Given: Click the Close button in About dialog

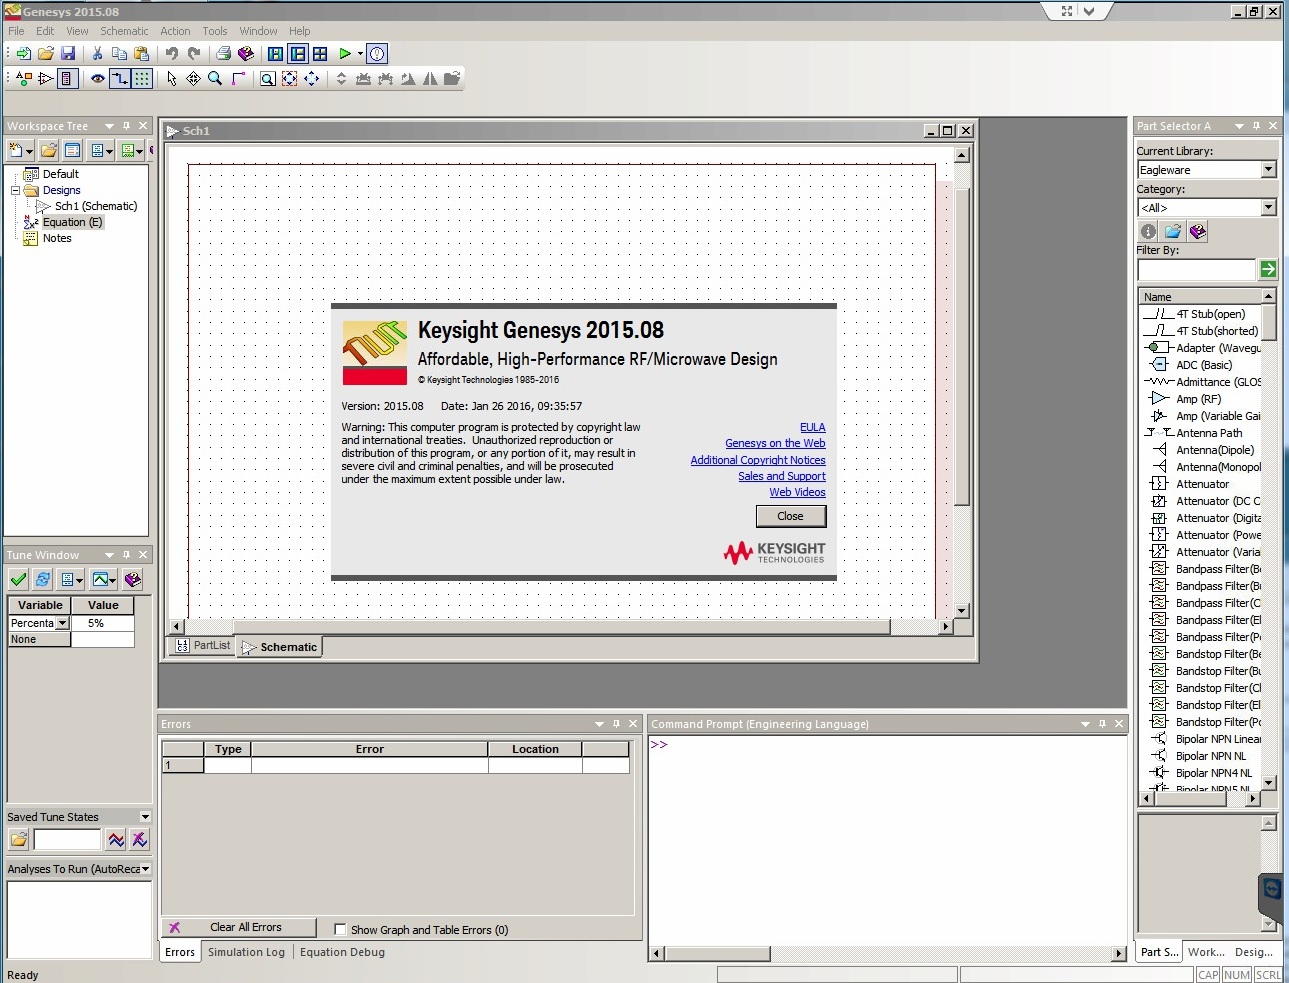Looking at the screenshot, I should click(790, 516).
